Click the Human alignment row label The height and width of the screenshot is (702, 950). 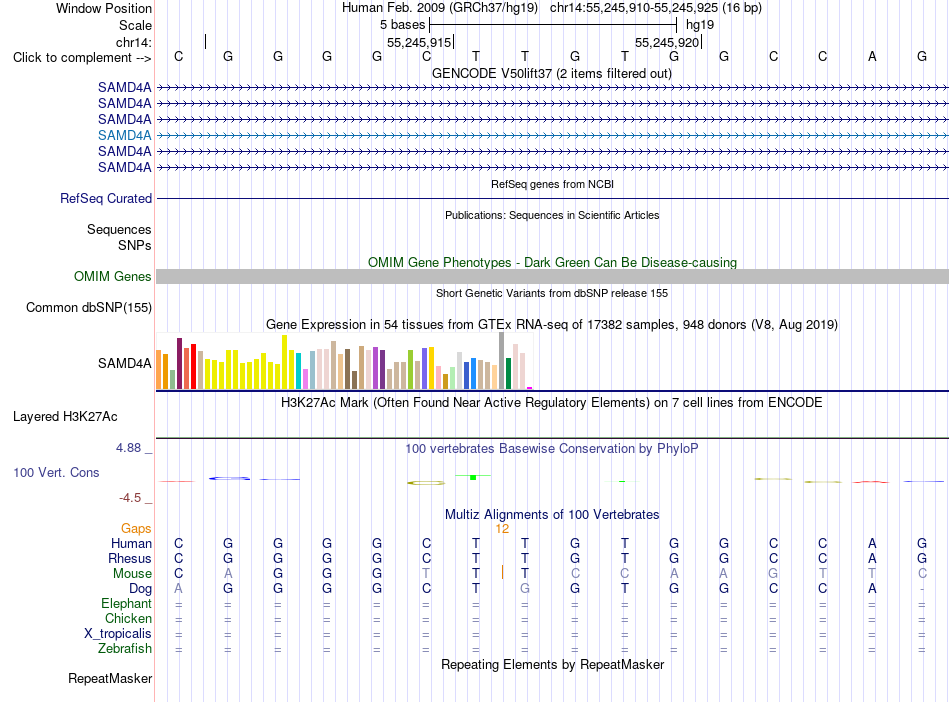(131, 543)
